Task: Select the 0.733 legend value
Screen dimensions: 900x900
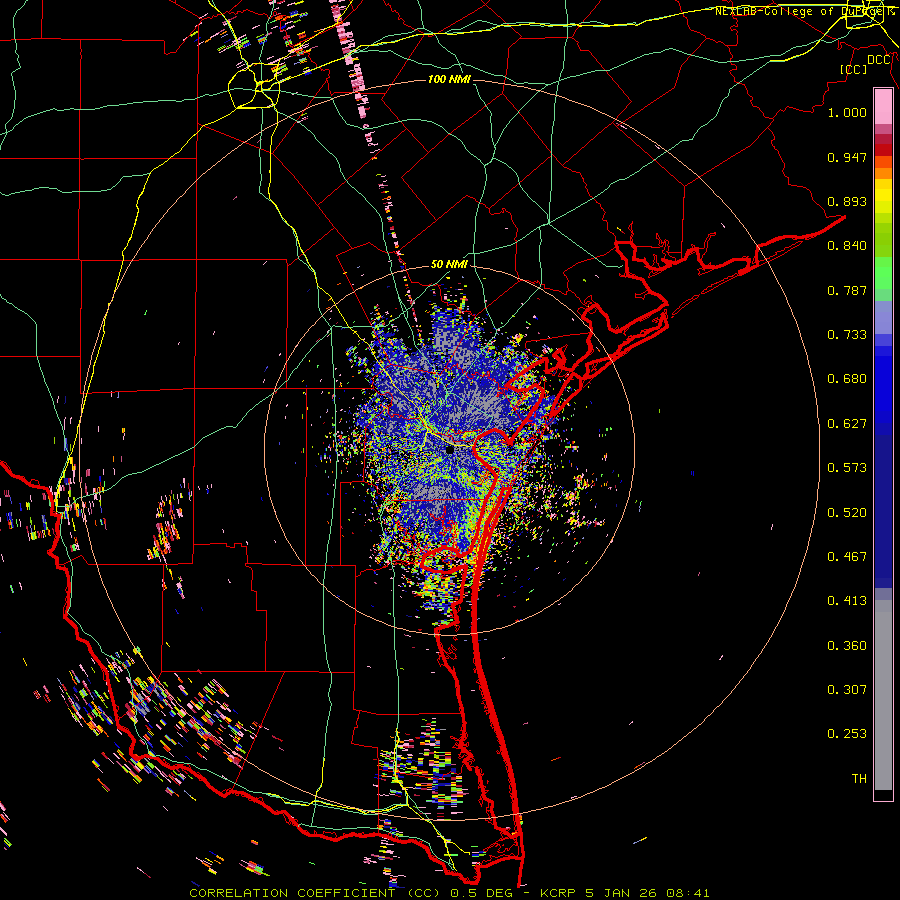Action: click(x=847, y=335)
